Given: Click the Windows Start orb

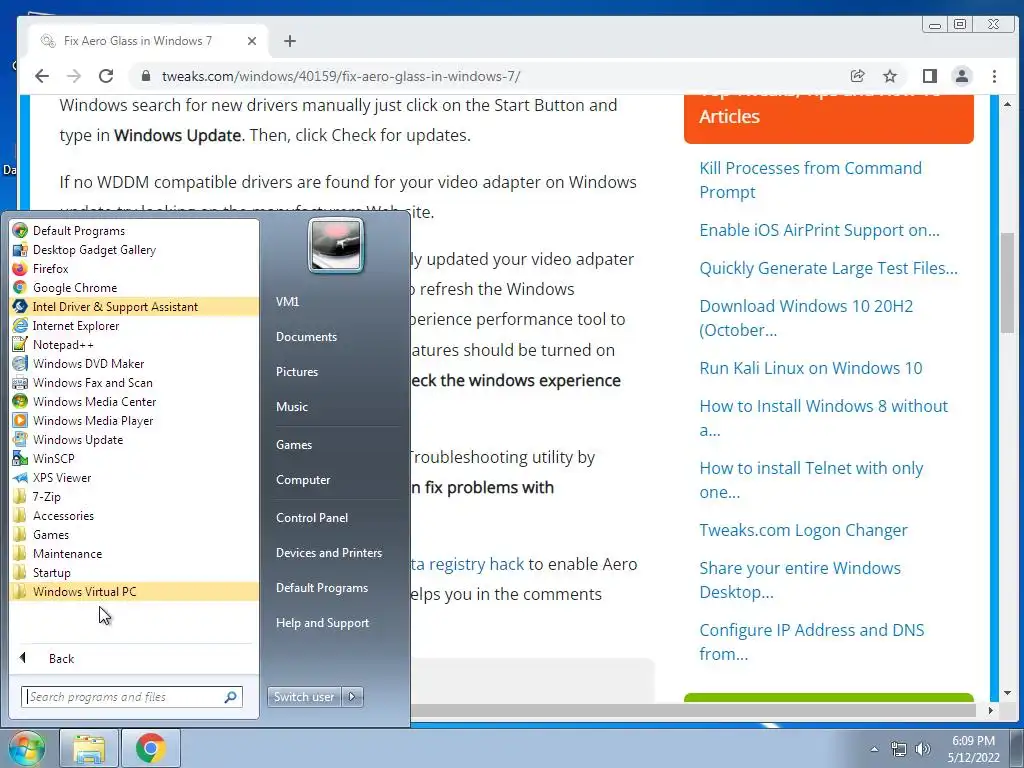Looking at the screenshot, I should tap(26, 748).
